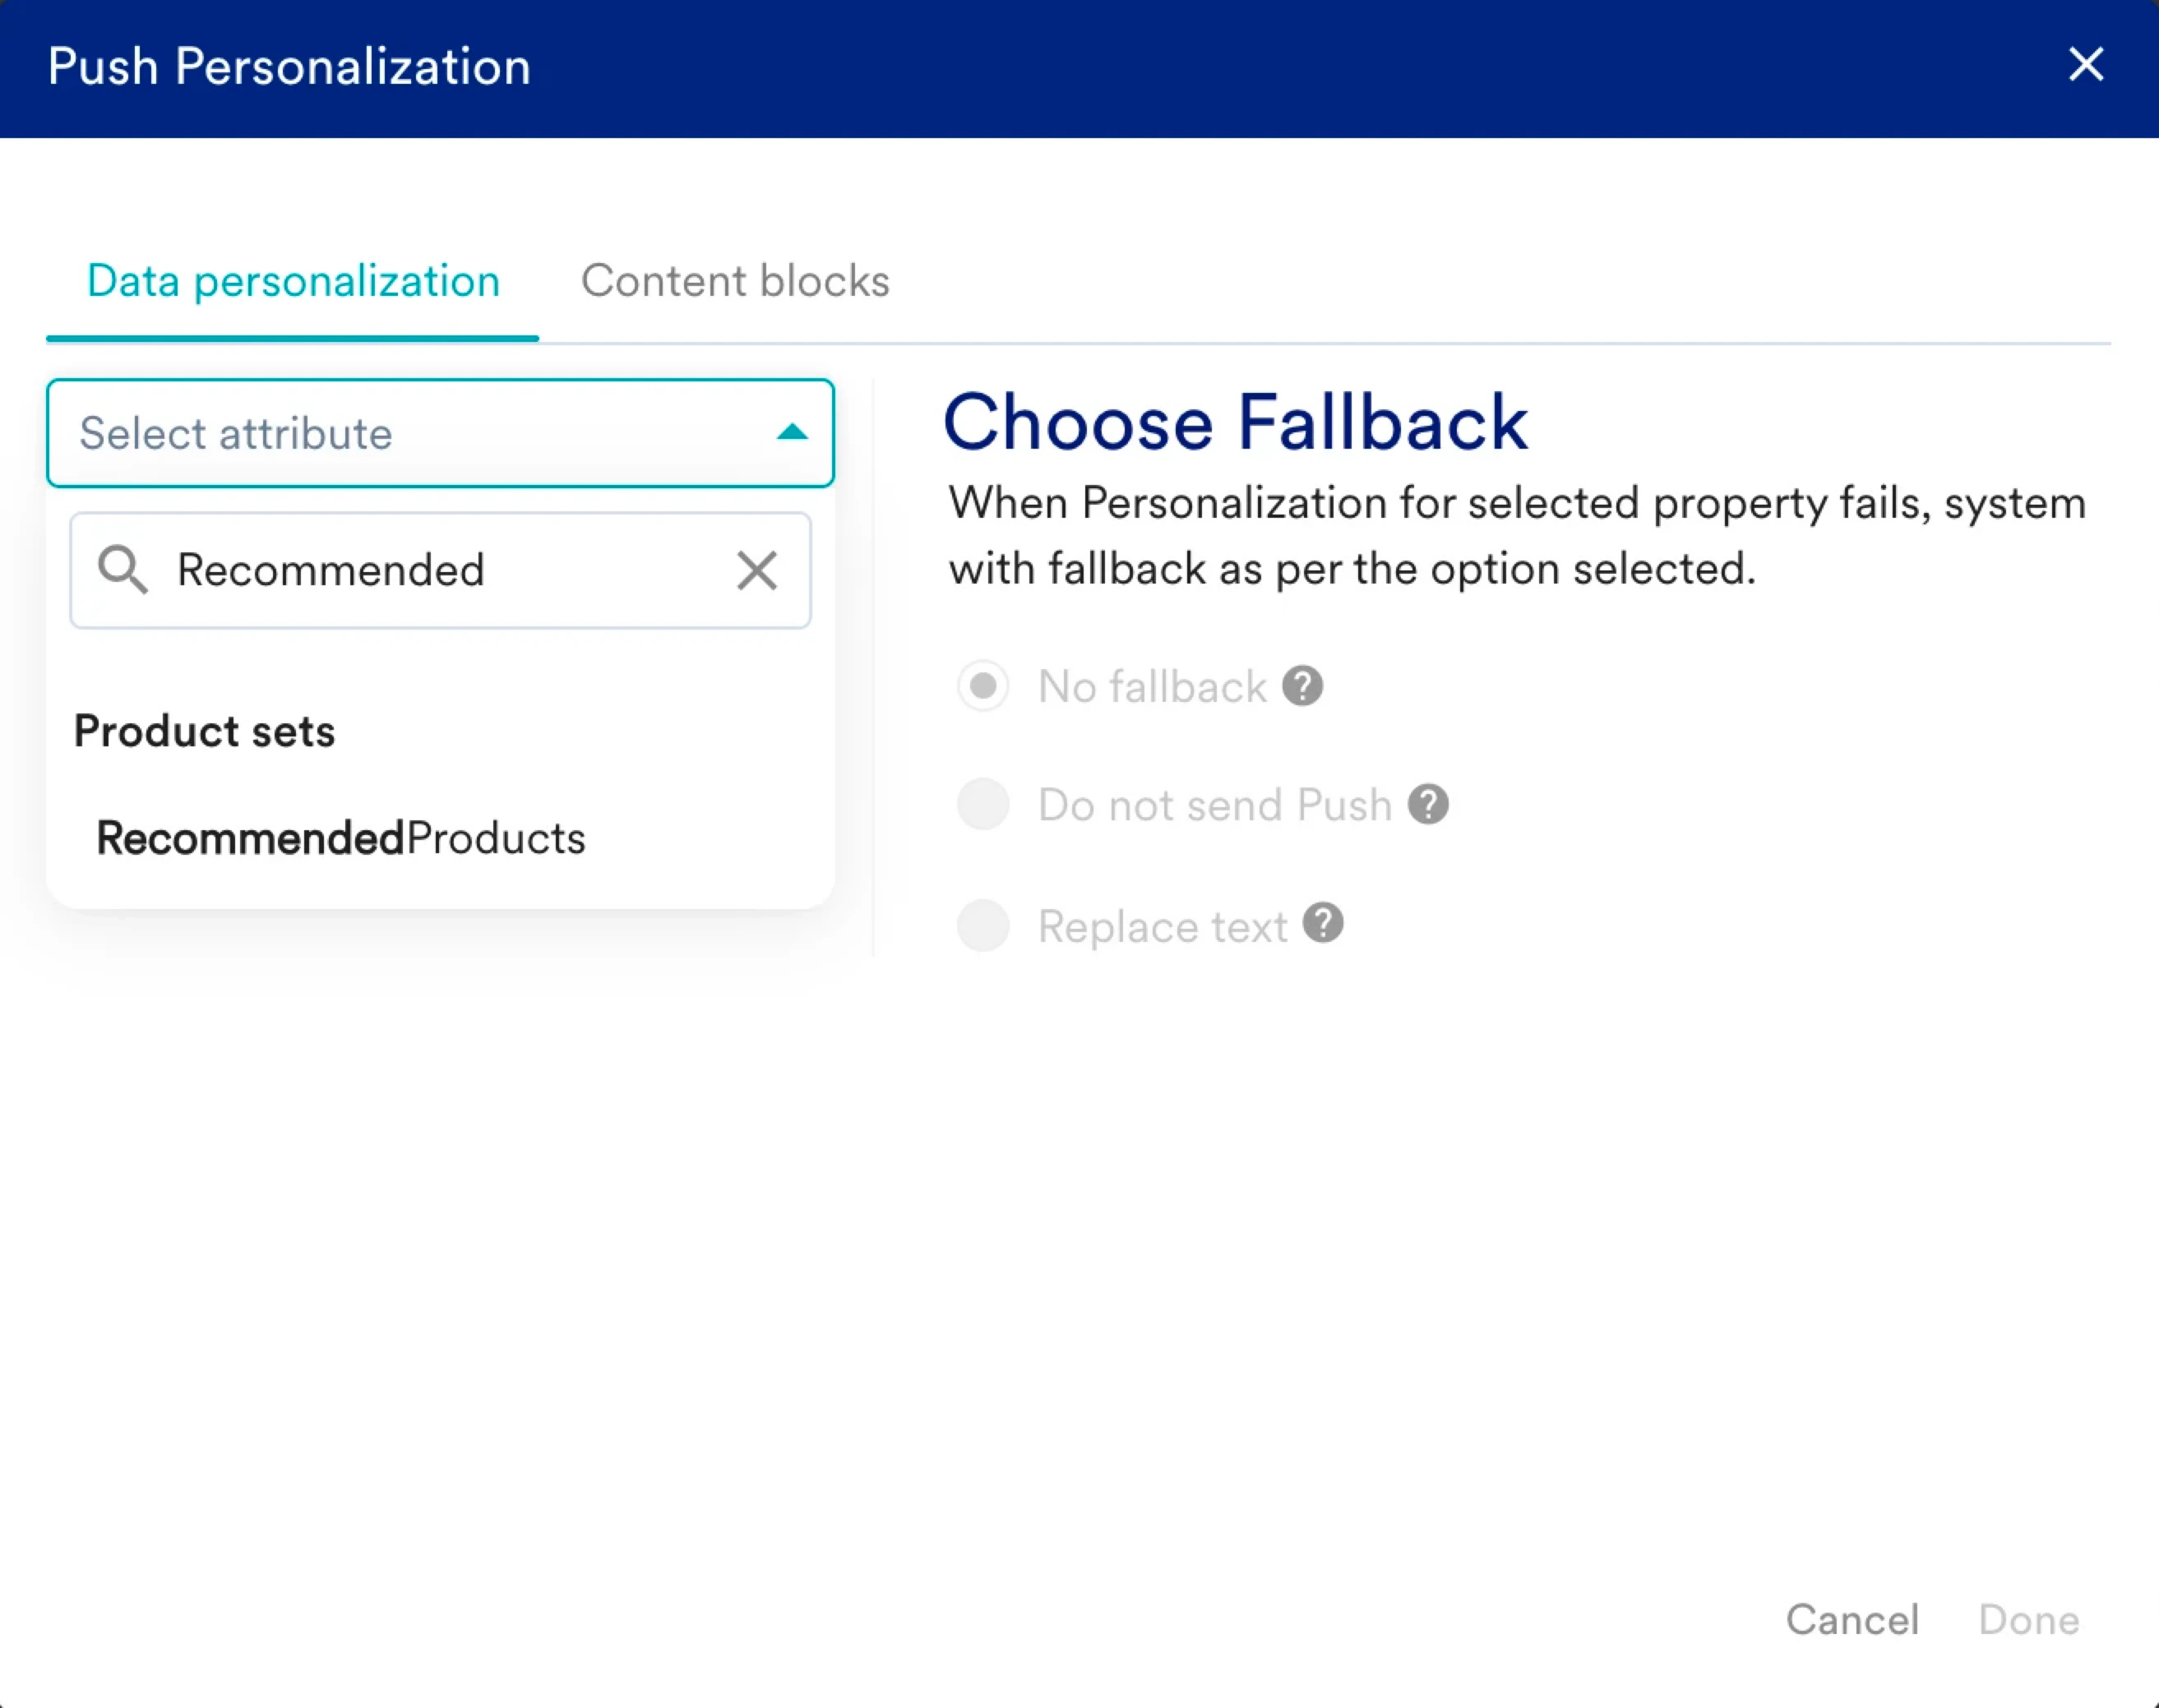The width and height of the screenshot is (2159, 1708).
Task: Open help icon beside Do not send Push
Action: click(x=1428, y=804)
